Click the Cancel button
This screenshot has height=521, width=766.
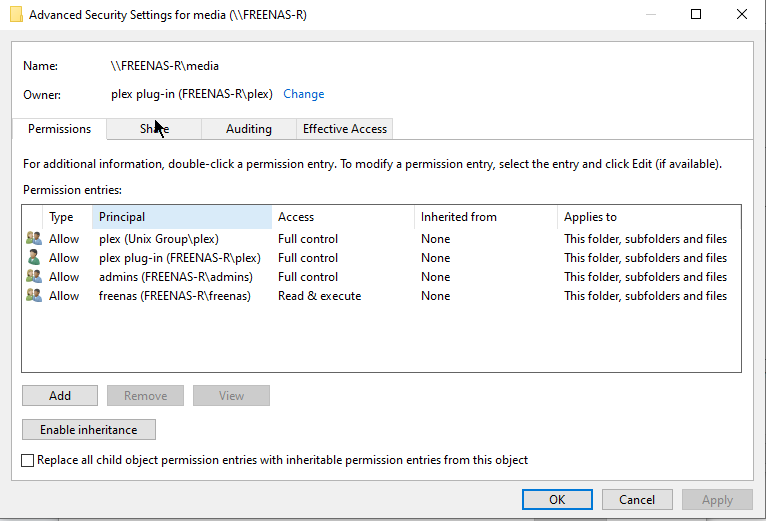(x=636, y=500)
